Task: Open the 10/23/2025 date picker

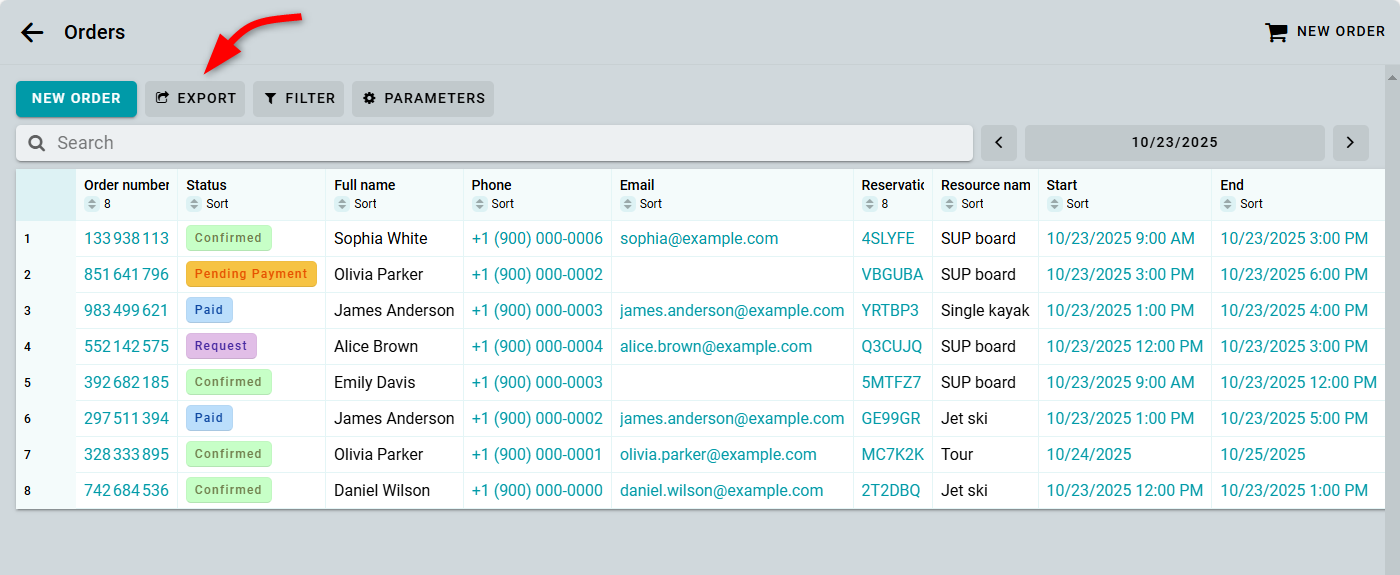Action: [1174, 143]
